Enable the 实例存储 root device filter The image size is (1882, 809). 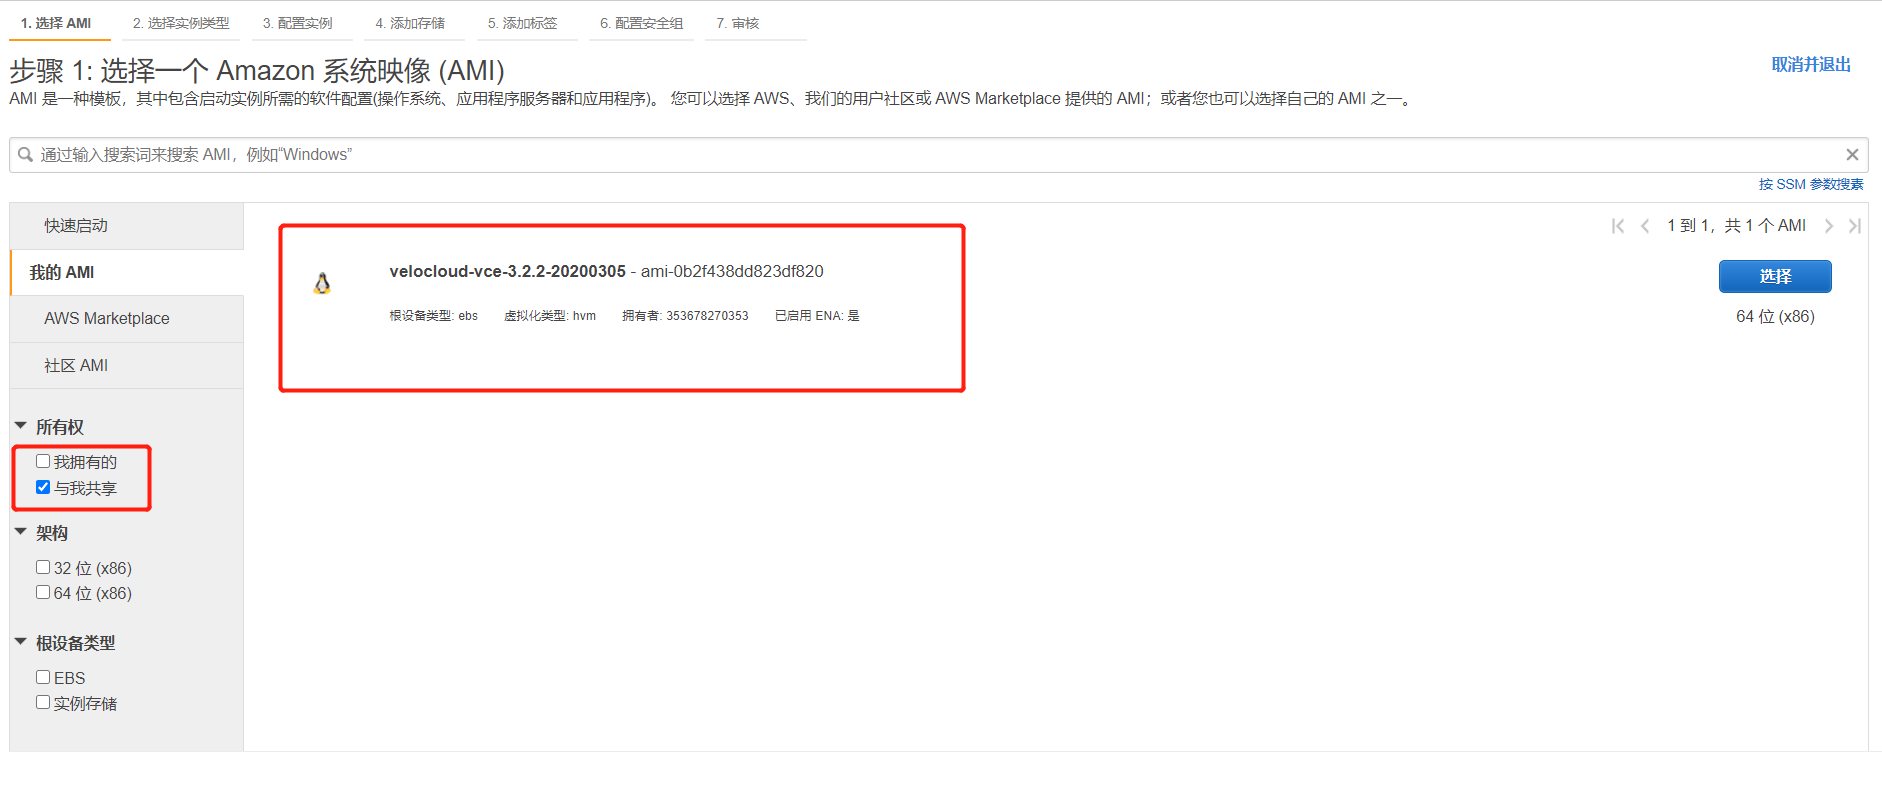43,702
